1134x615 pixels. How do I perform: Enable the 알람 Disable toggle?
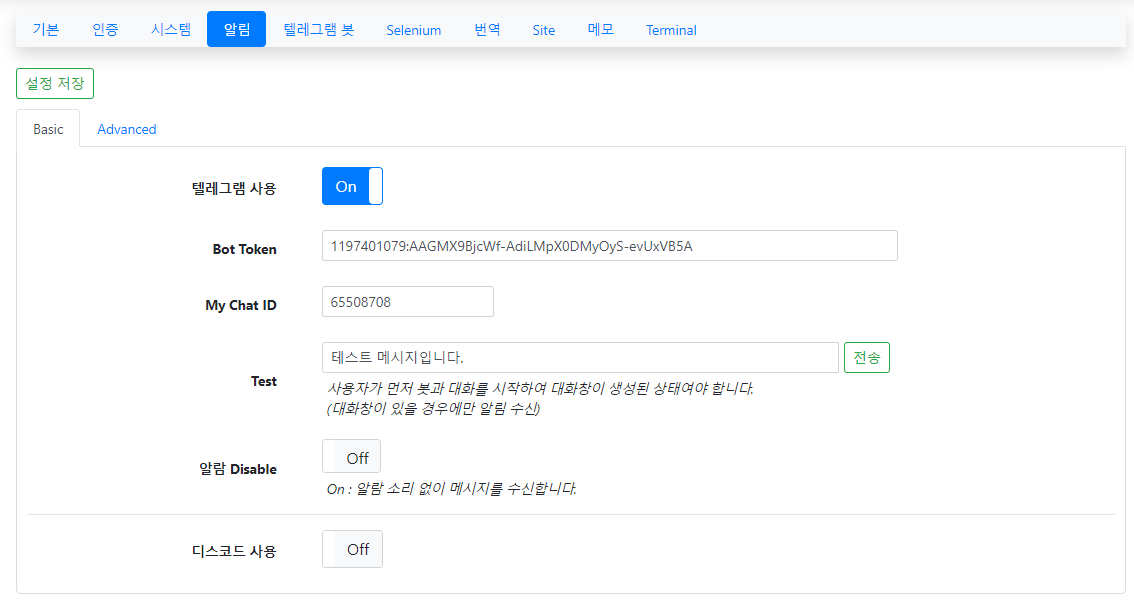[x=351, y=457]
